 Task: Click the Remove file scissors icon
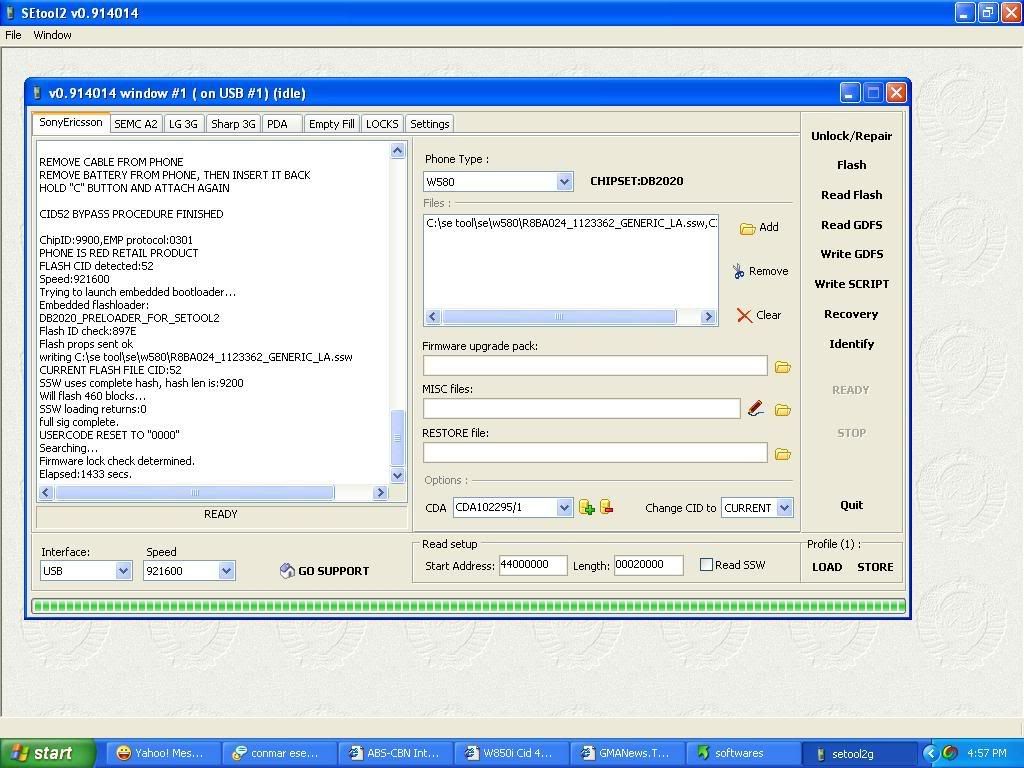pos(738,271)
